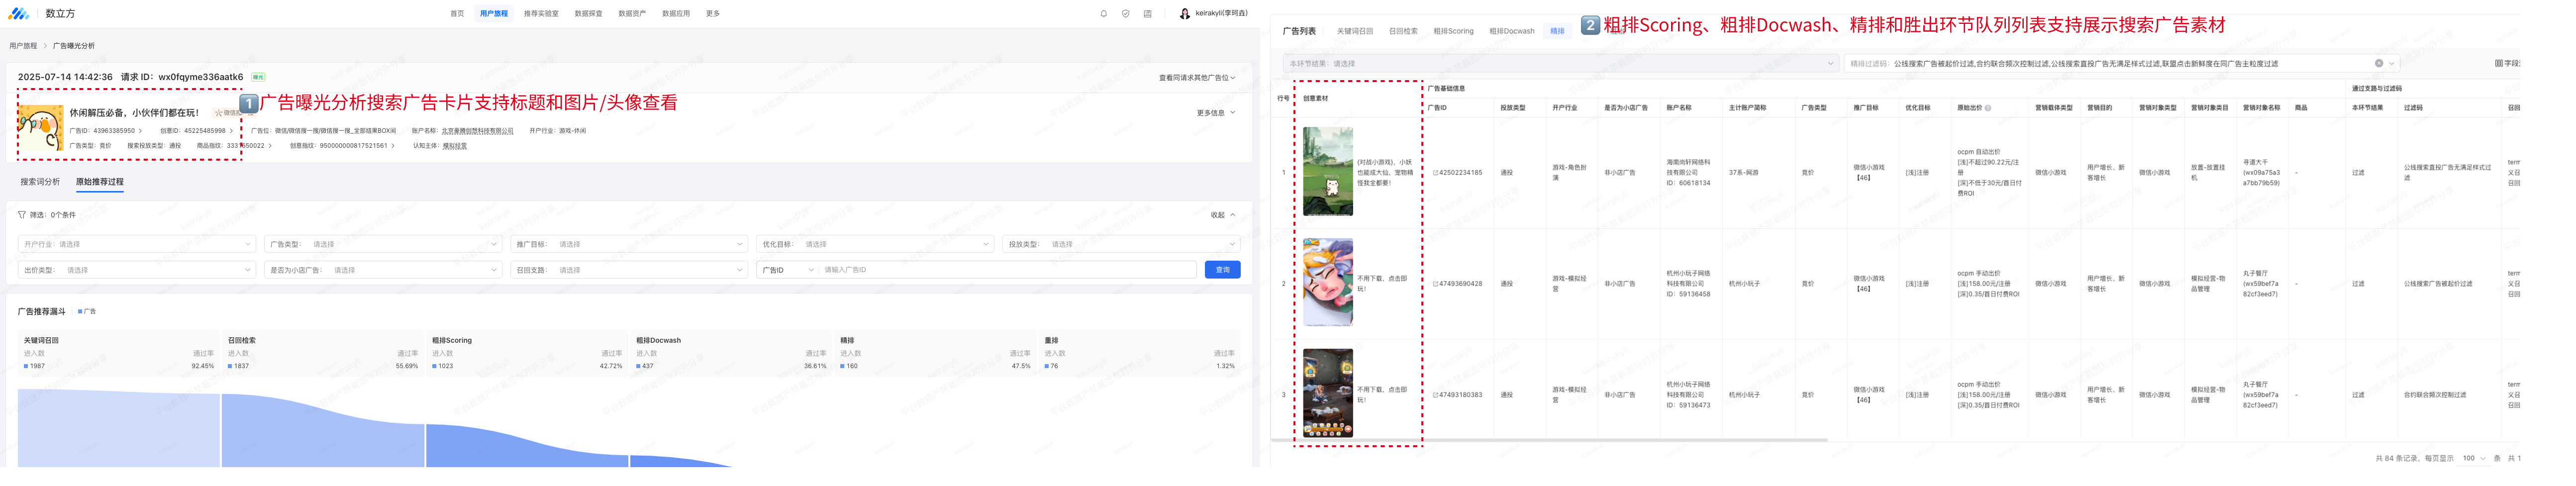2576x486 pixels.
Task: Open the page size 100 selector
Action: pos(2473,459)
